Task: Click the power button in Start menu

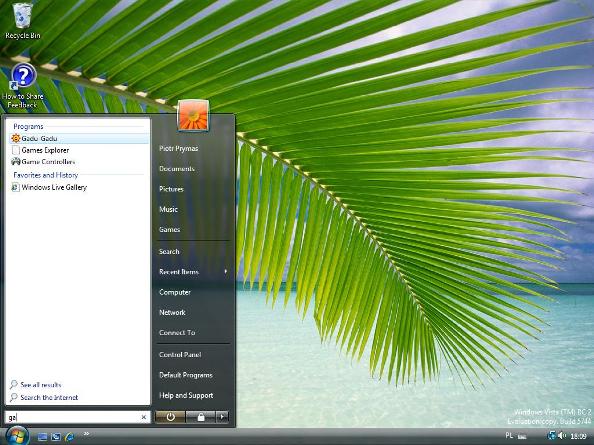Action: click(x=170, y=417)
